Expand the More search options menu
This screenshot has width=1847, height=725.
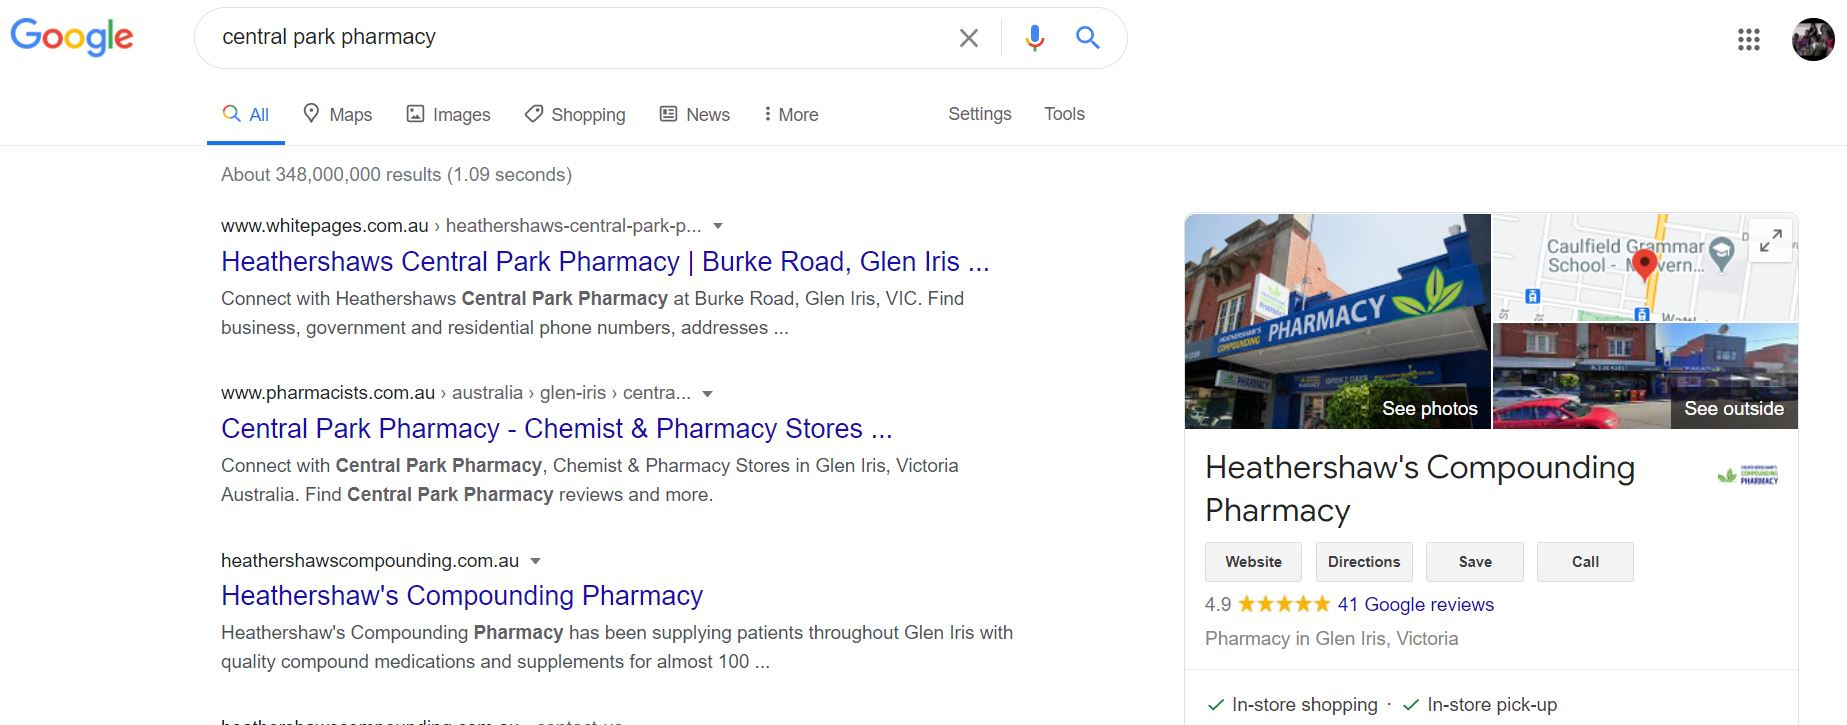(790, 114)
